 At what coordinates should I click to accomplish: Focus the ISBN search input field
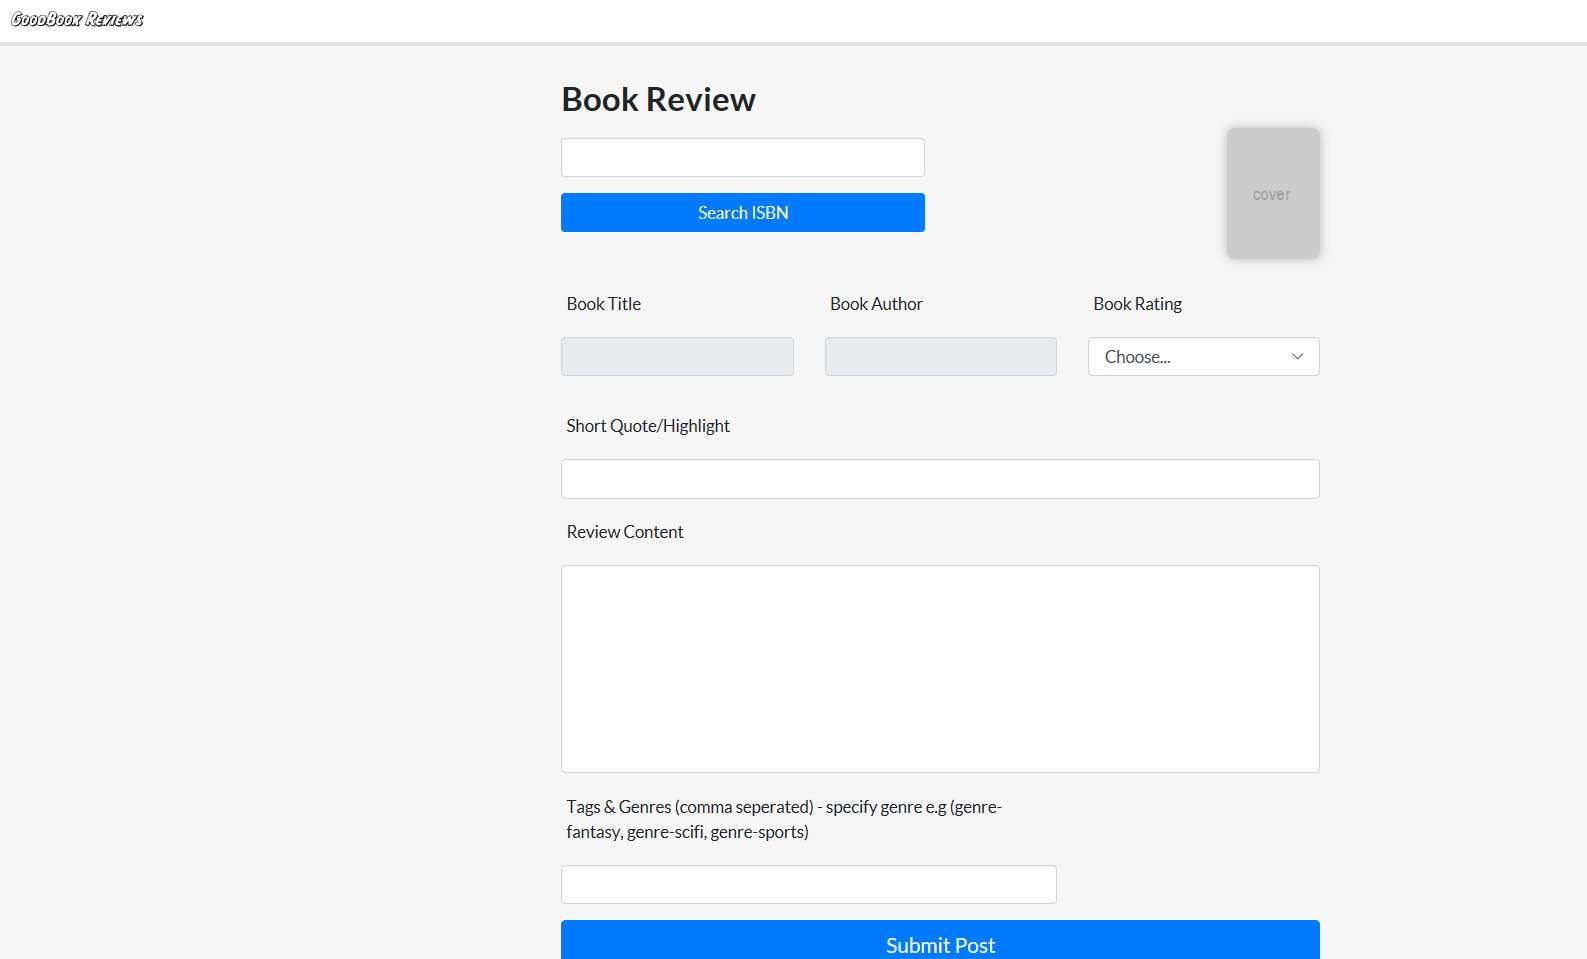[x=742, y=157]
